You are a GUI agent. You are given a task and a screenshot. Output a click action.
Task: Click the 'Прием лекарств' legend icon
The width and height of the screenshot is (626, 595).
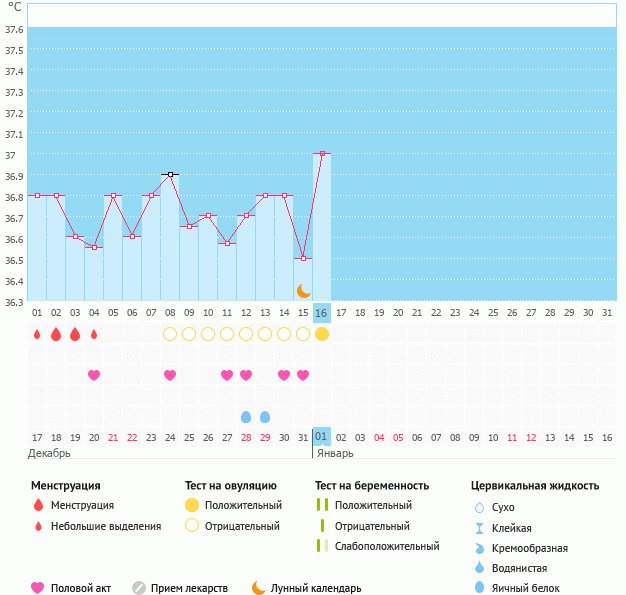(x=139, y=588)
